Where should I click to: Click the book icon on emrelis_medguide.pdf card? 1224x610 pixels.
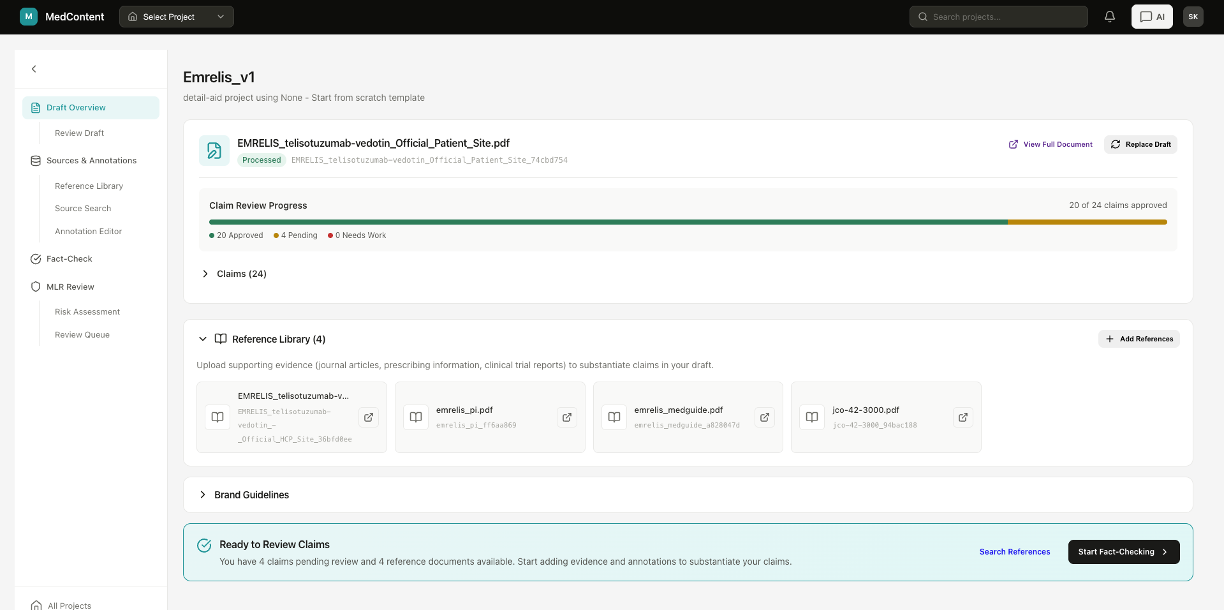[614, 417]
